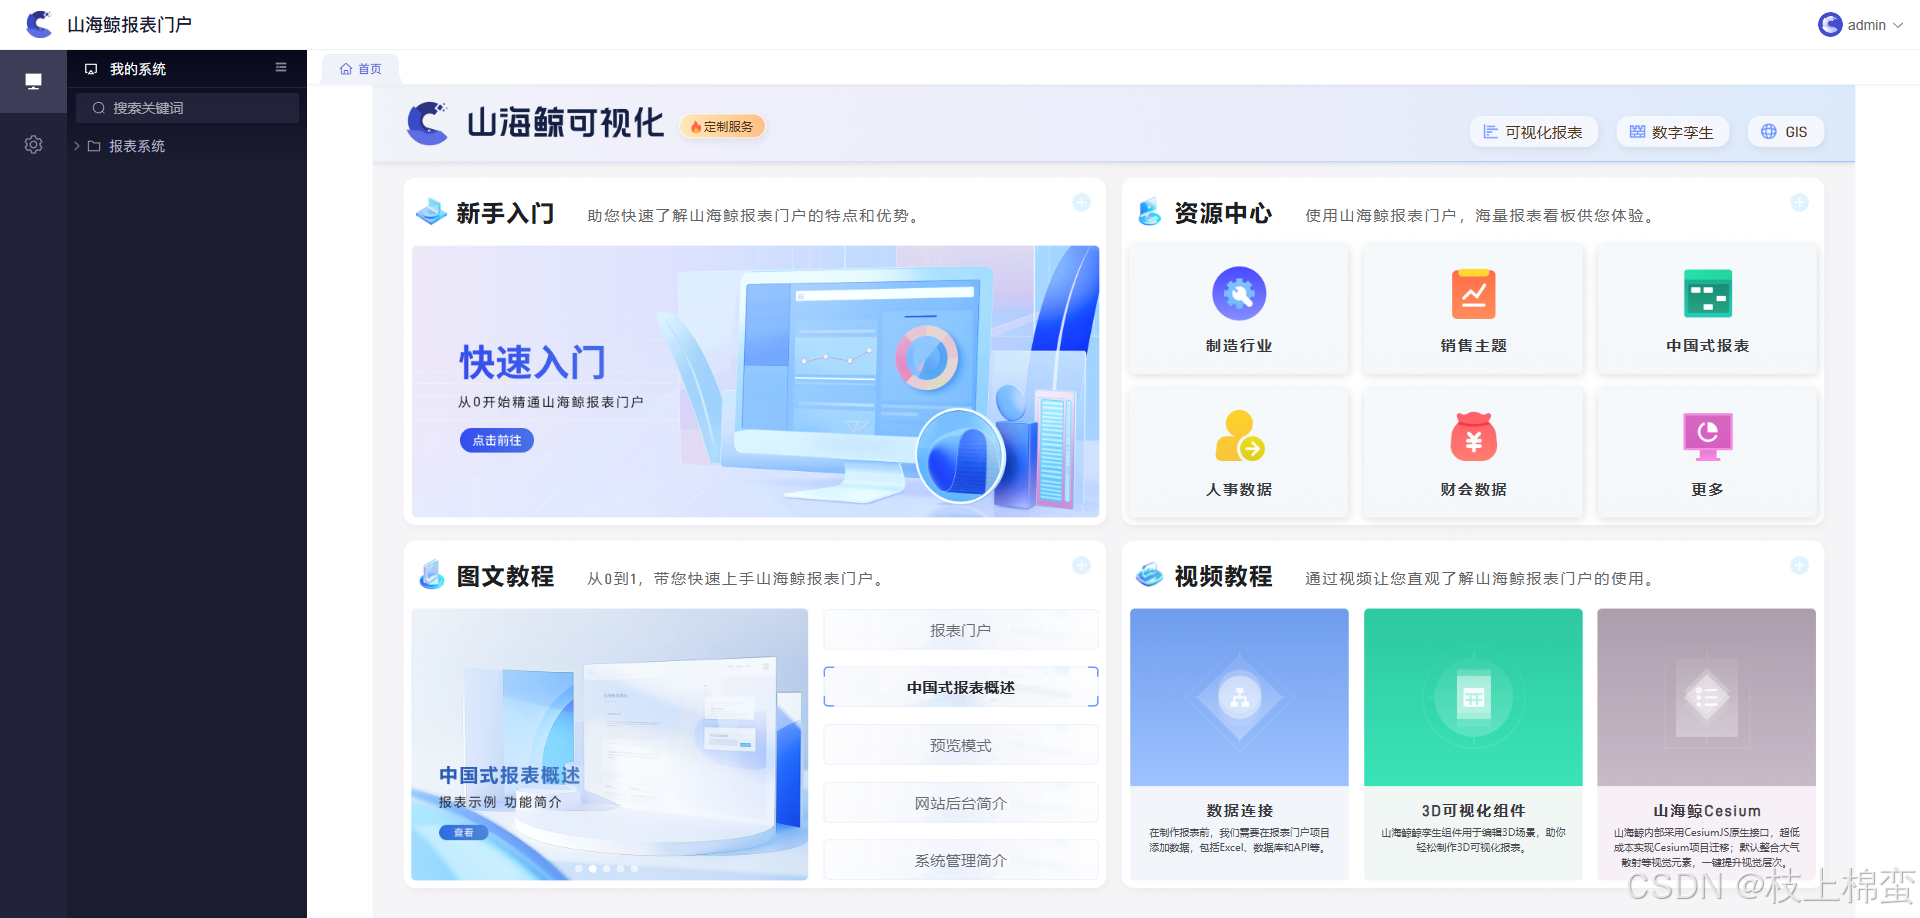Open the 数据连接 video thumbnail
This screenshot has width=1920, height=918.
point(1239,697)
